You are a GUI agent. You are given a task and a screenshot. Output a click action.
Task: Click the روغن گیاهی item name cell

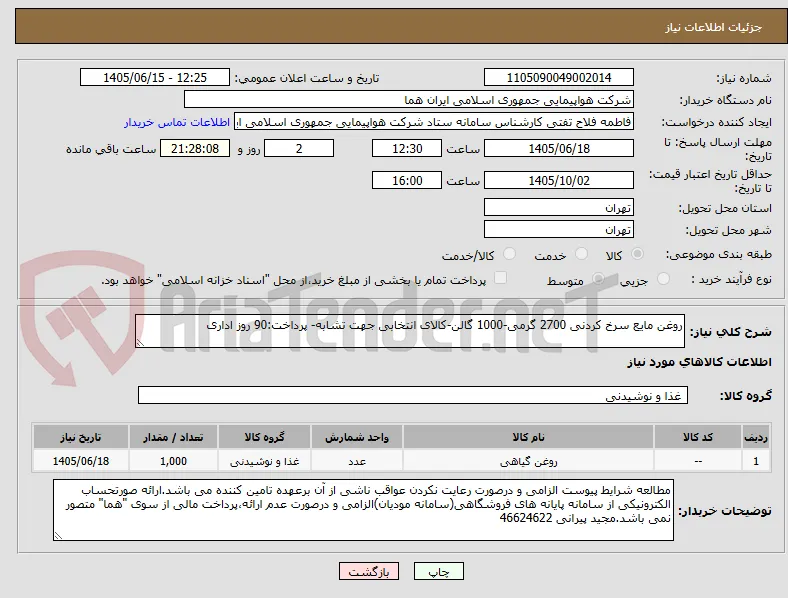528,461
